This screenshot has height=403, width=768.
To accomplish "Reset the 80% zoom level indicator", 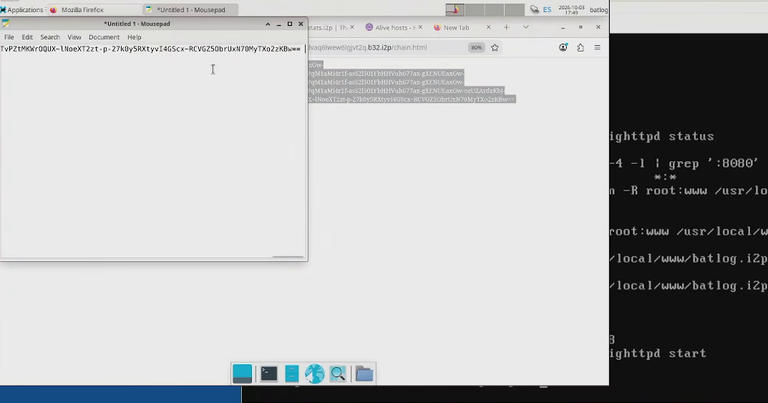I will click(x=476, y=47).
